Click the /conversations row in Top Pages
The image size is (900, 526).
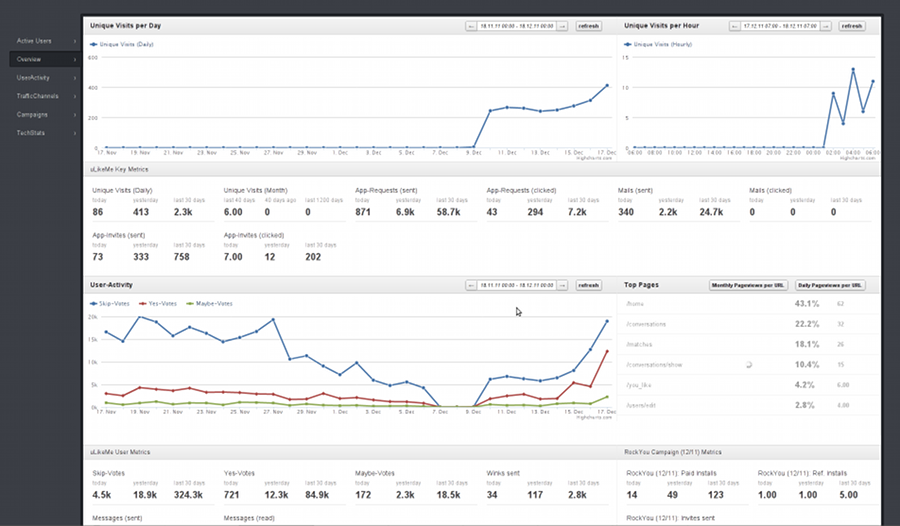(x=748, y=324)
